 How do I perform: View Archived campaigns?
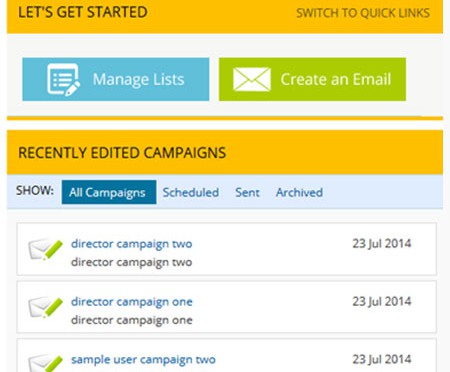click(x=299, y=192)
